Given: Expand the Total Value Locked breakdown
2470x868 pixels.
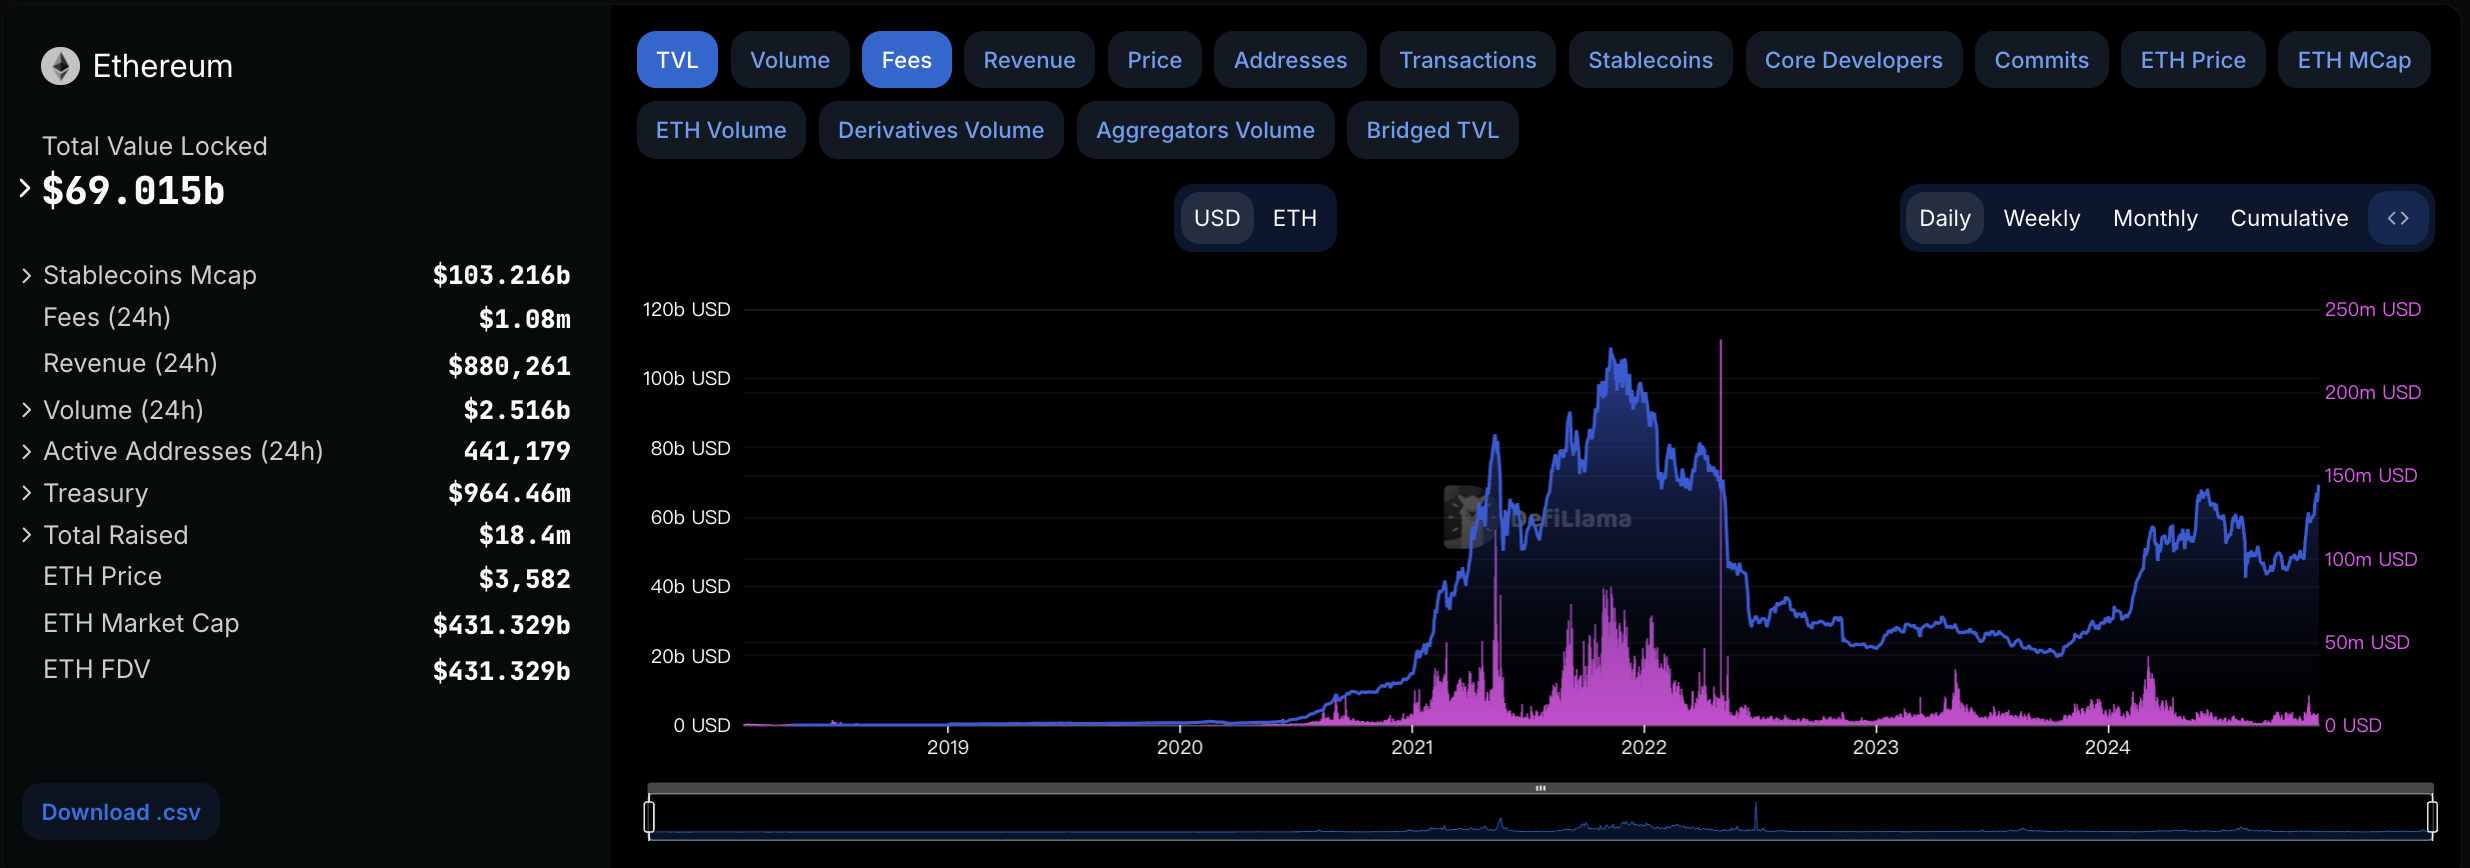Looking at the screenshot, I should coord(25,188).
